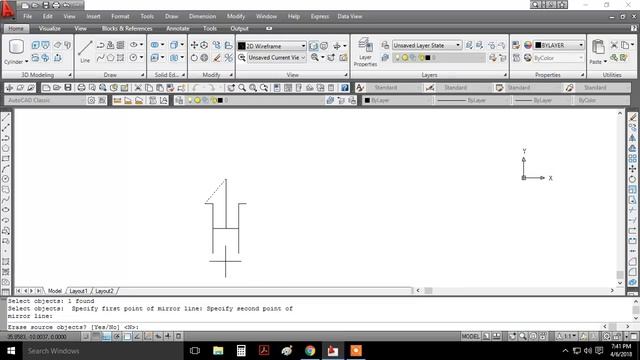
Task: Open File Explorer from the taskbar
Action: (x=218, y=351)
